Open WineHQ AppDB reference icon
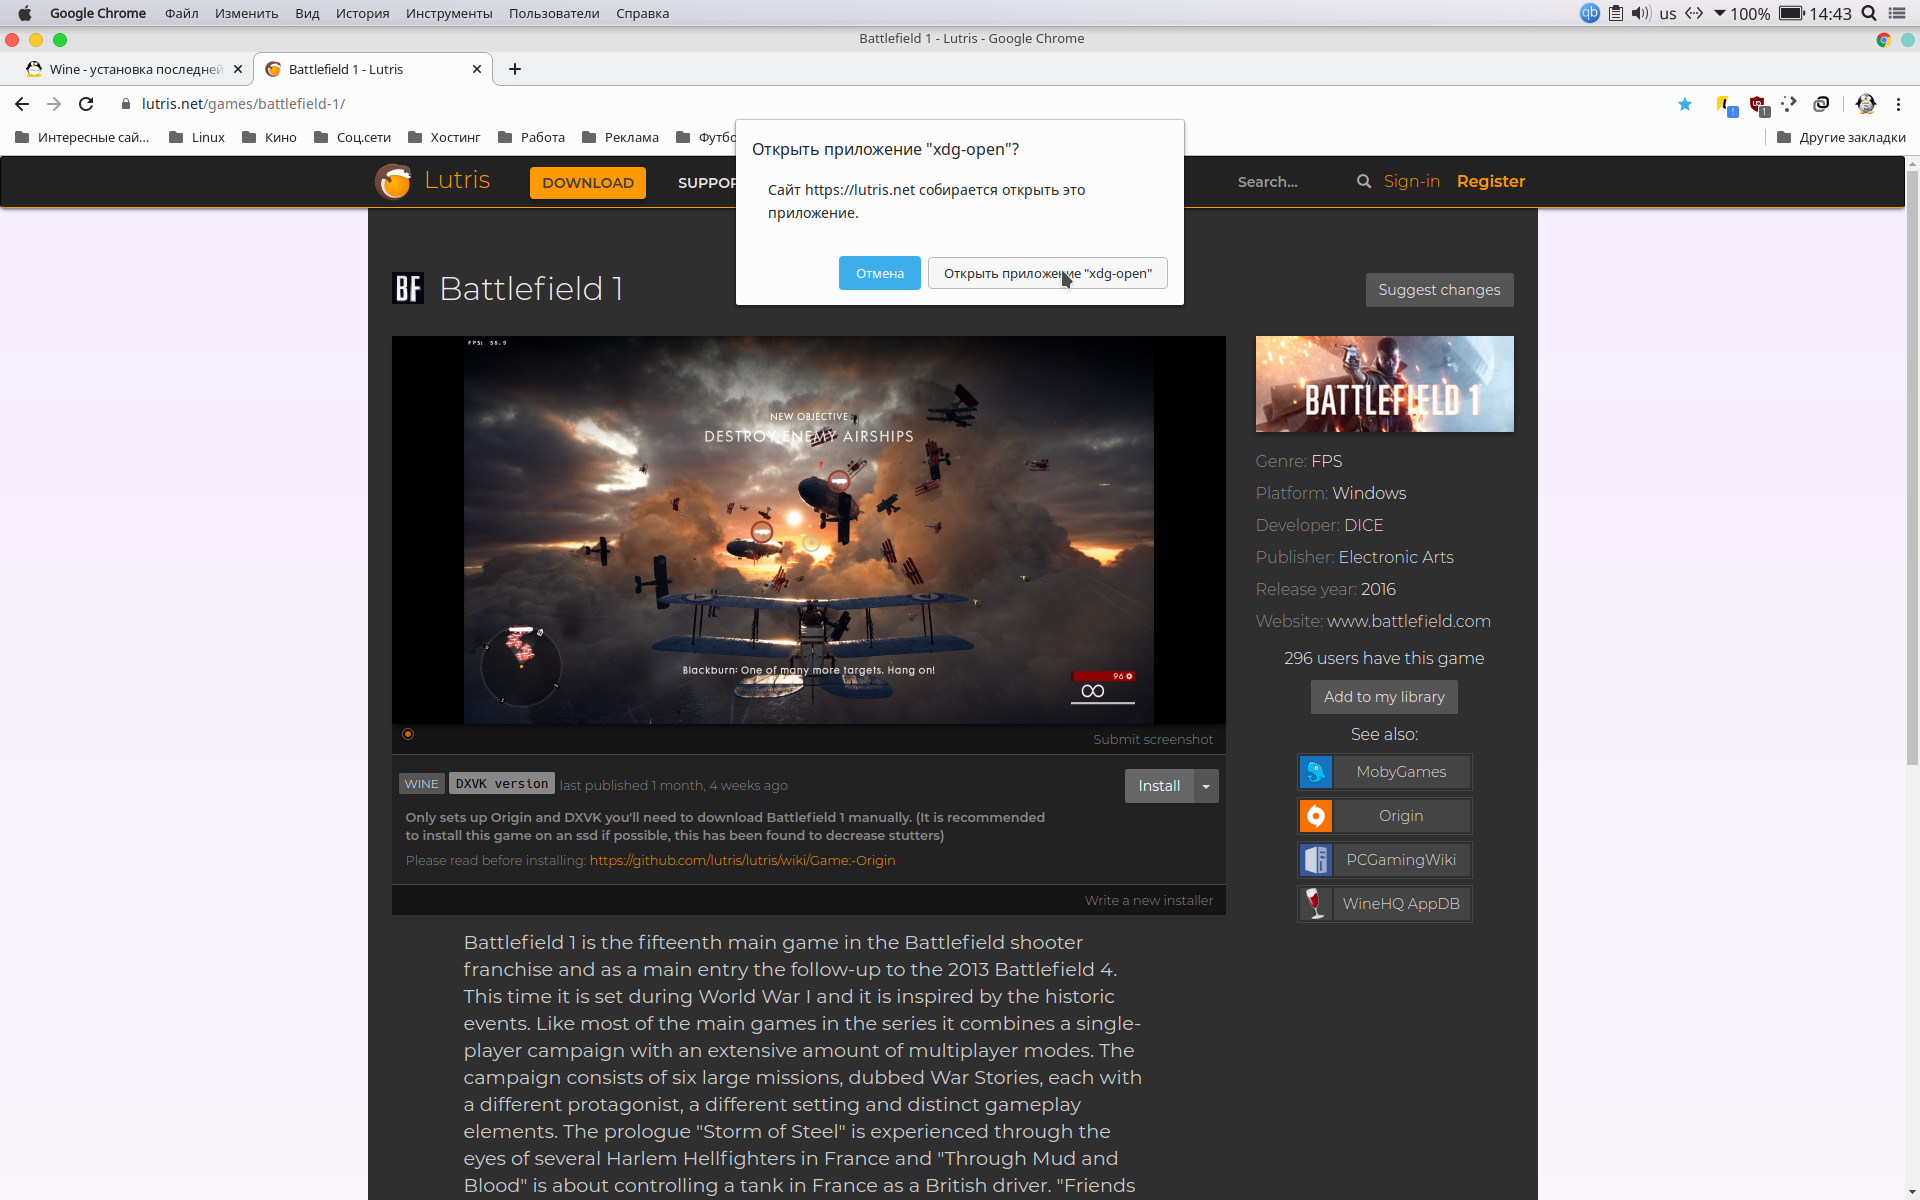 (x=1315, y=904)
